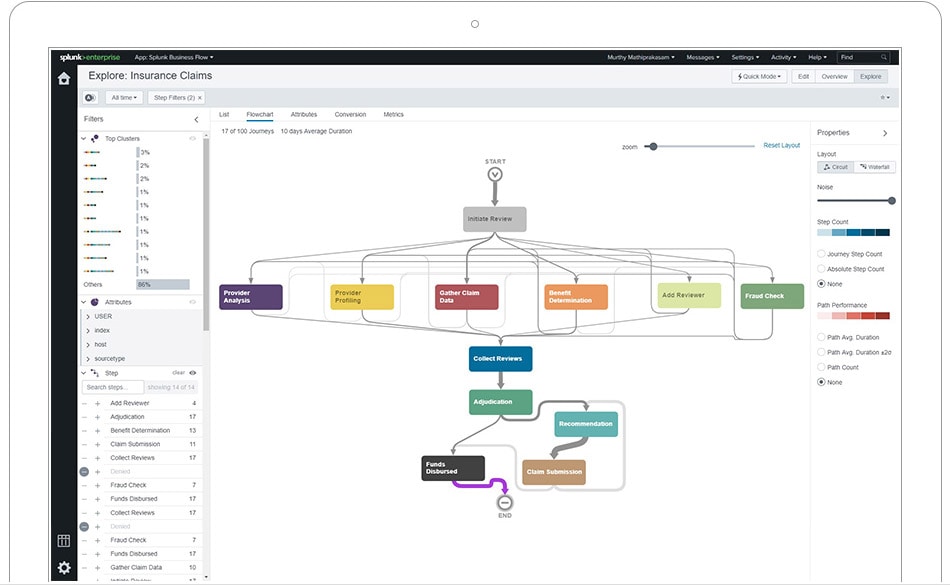Select None under Path Performance
The image size is (950, 586).
tap(822, 382)
